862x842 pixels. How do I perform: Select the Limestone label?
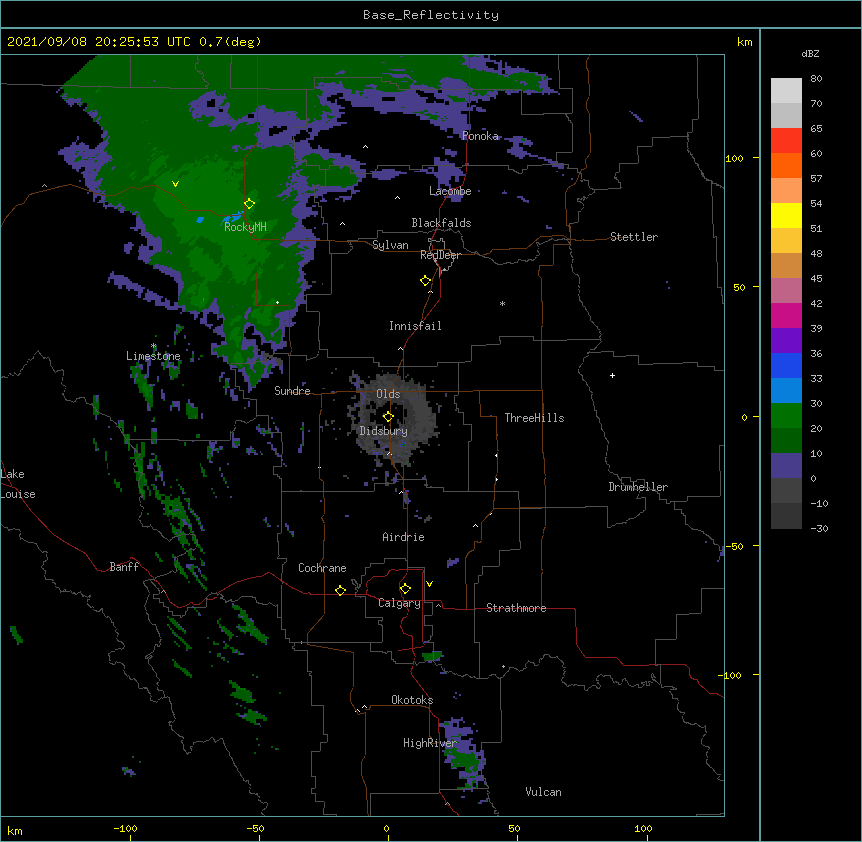pyautogui.click(x=153, y=356)
